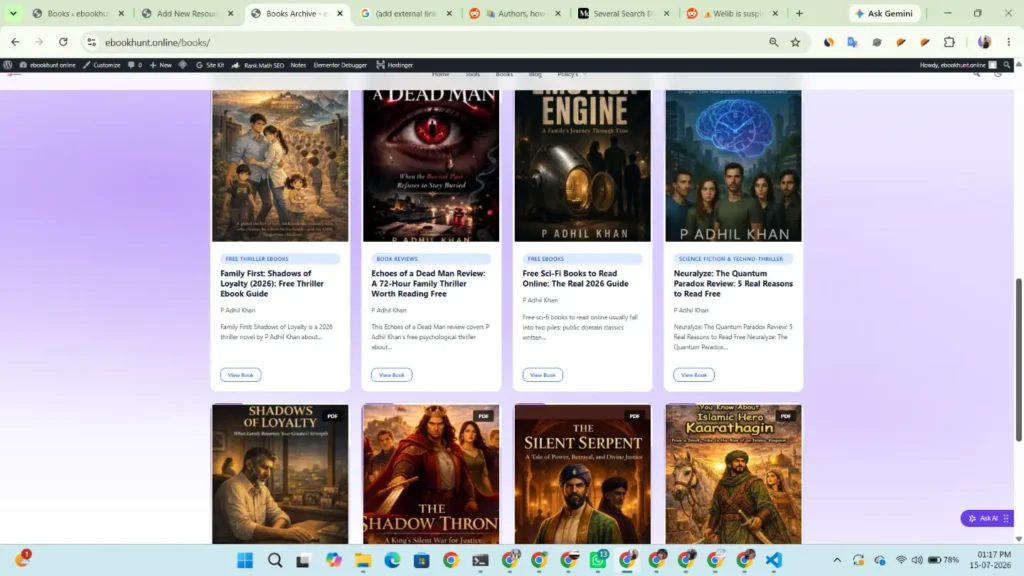
Task: Open the Extensions puzzle piece menu
Action: [x=949, y=42]
